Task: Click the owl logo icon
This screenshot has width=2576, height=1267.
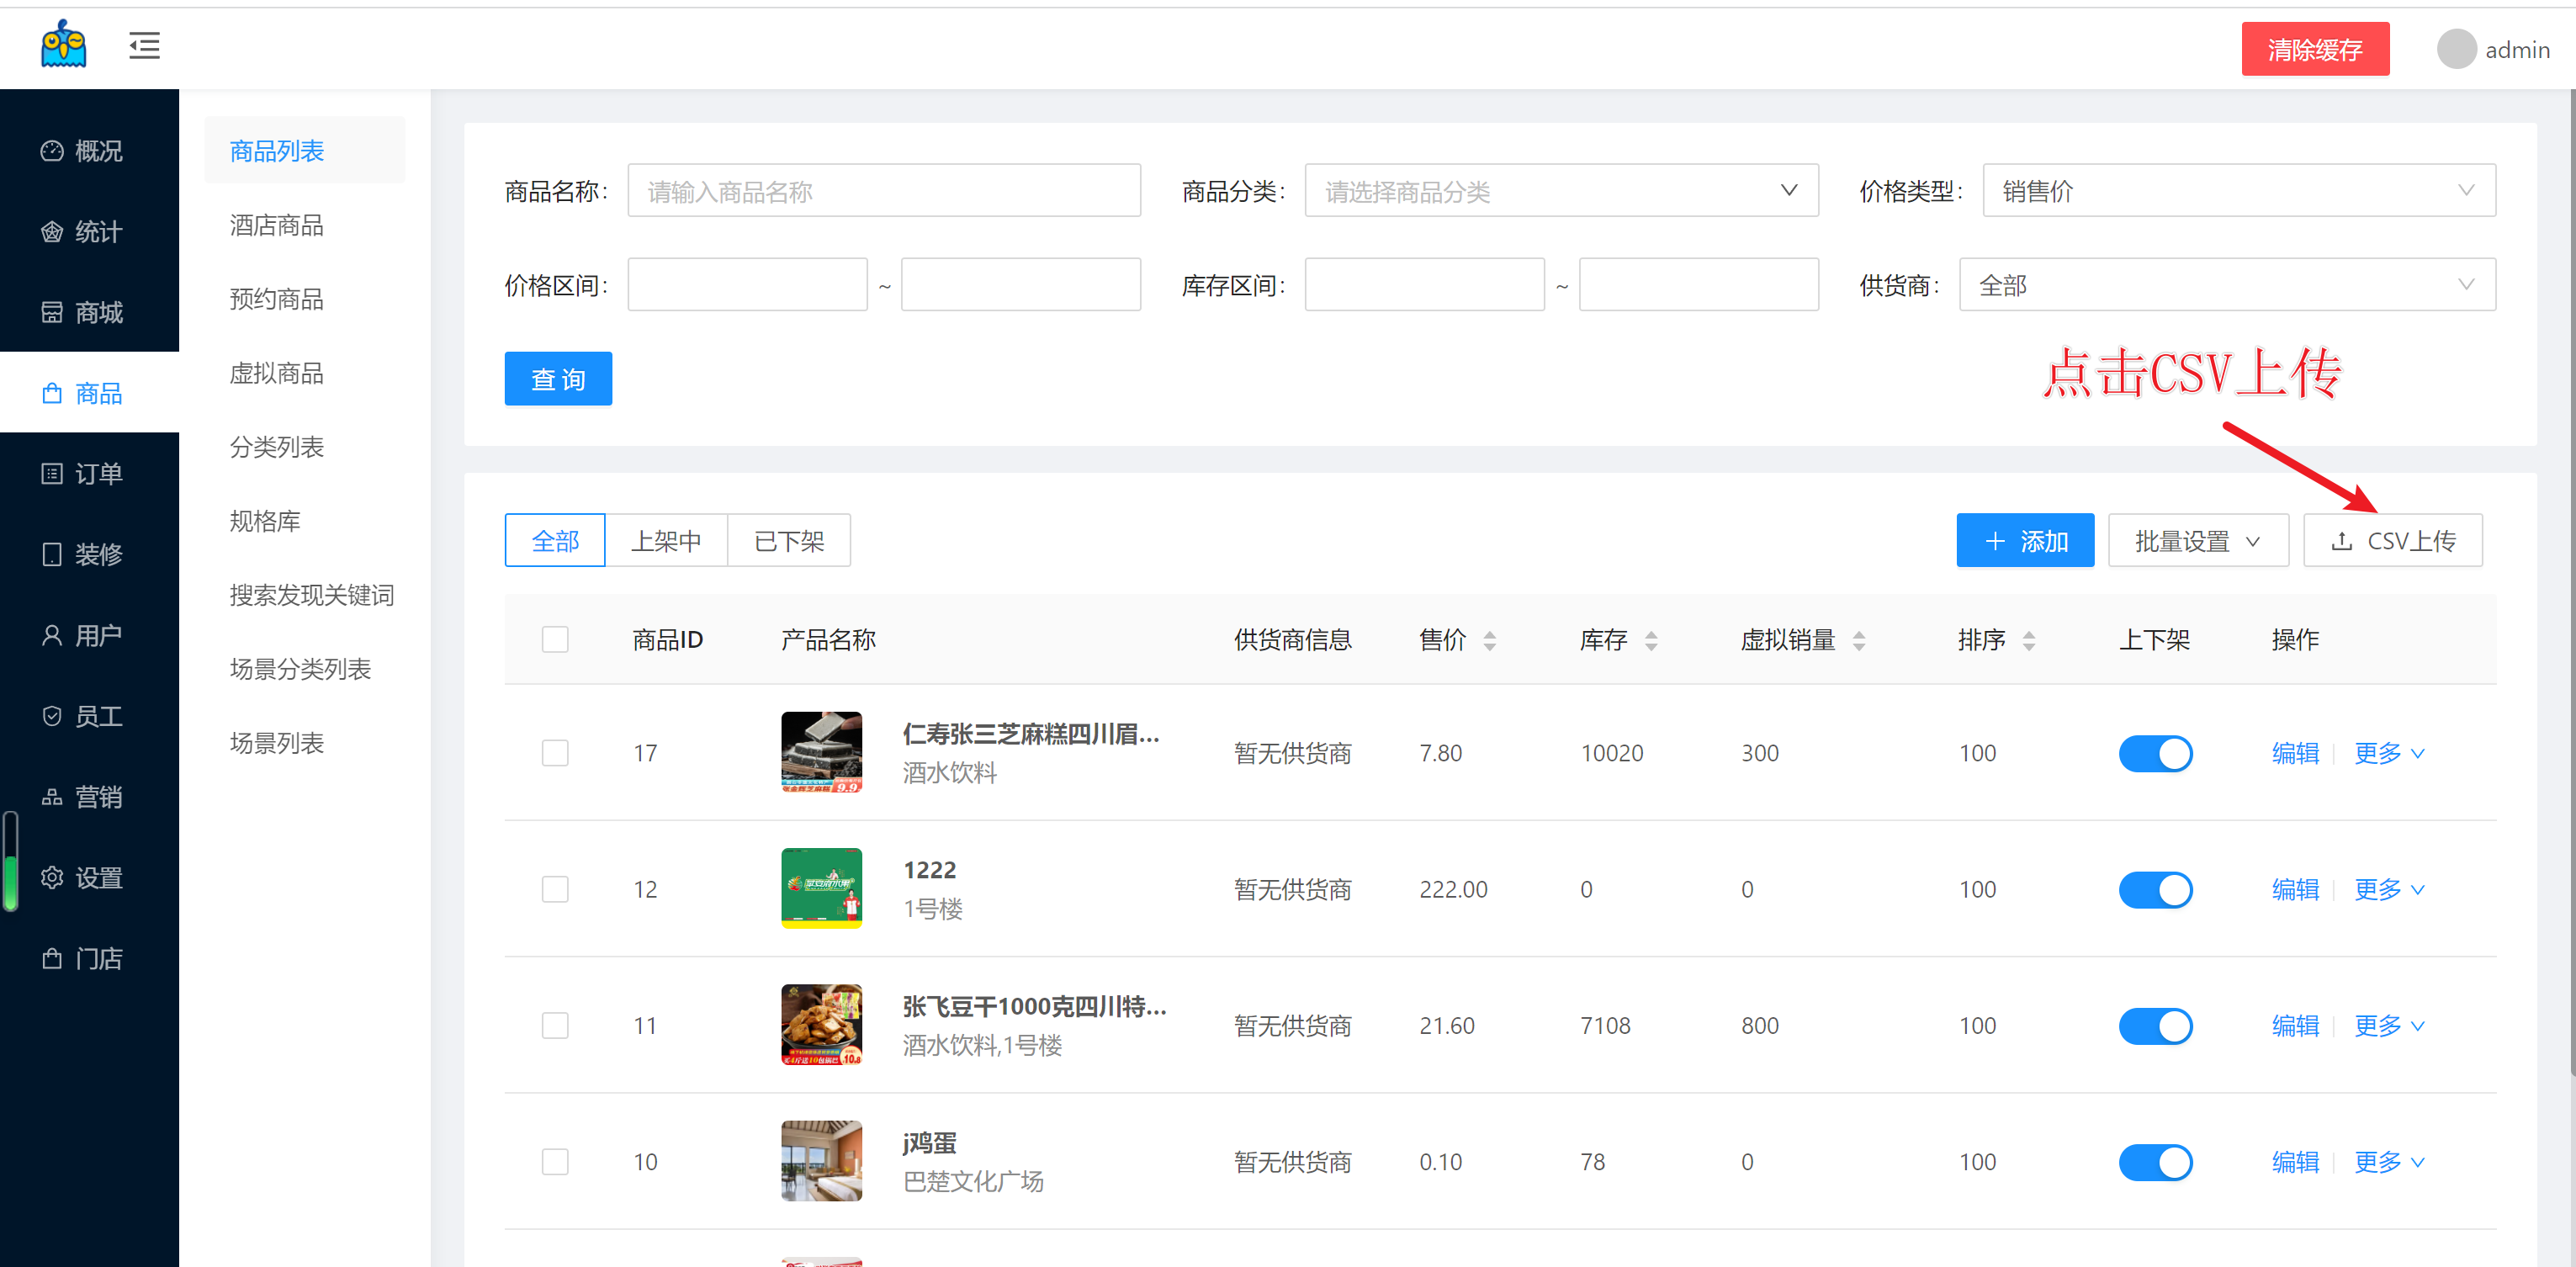Action: point(63,45)
